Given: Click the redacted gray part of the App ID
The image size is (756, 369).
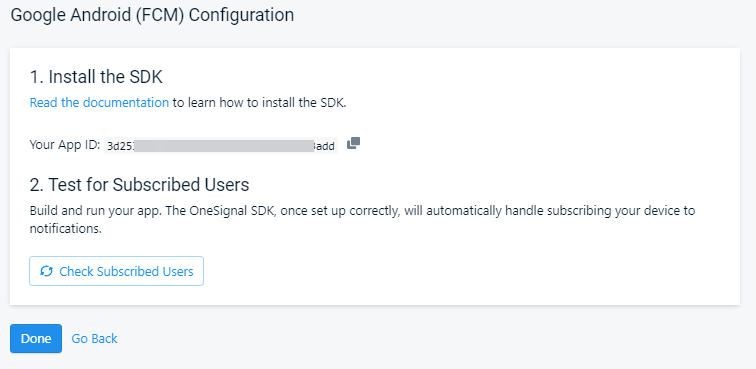Looking at the screenshot, I should tap(224, 146).
